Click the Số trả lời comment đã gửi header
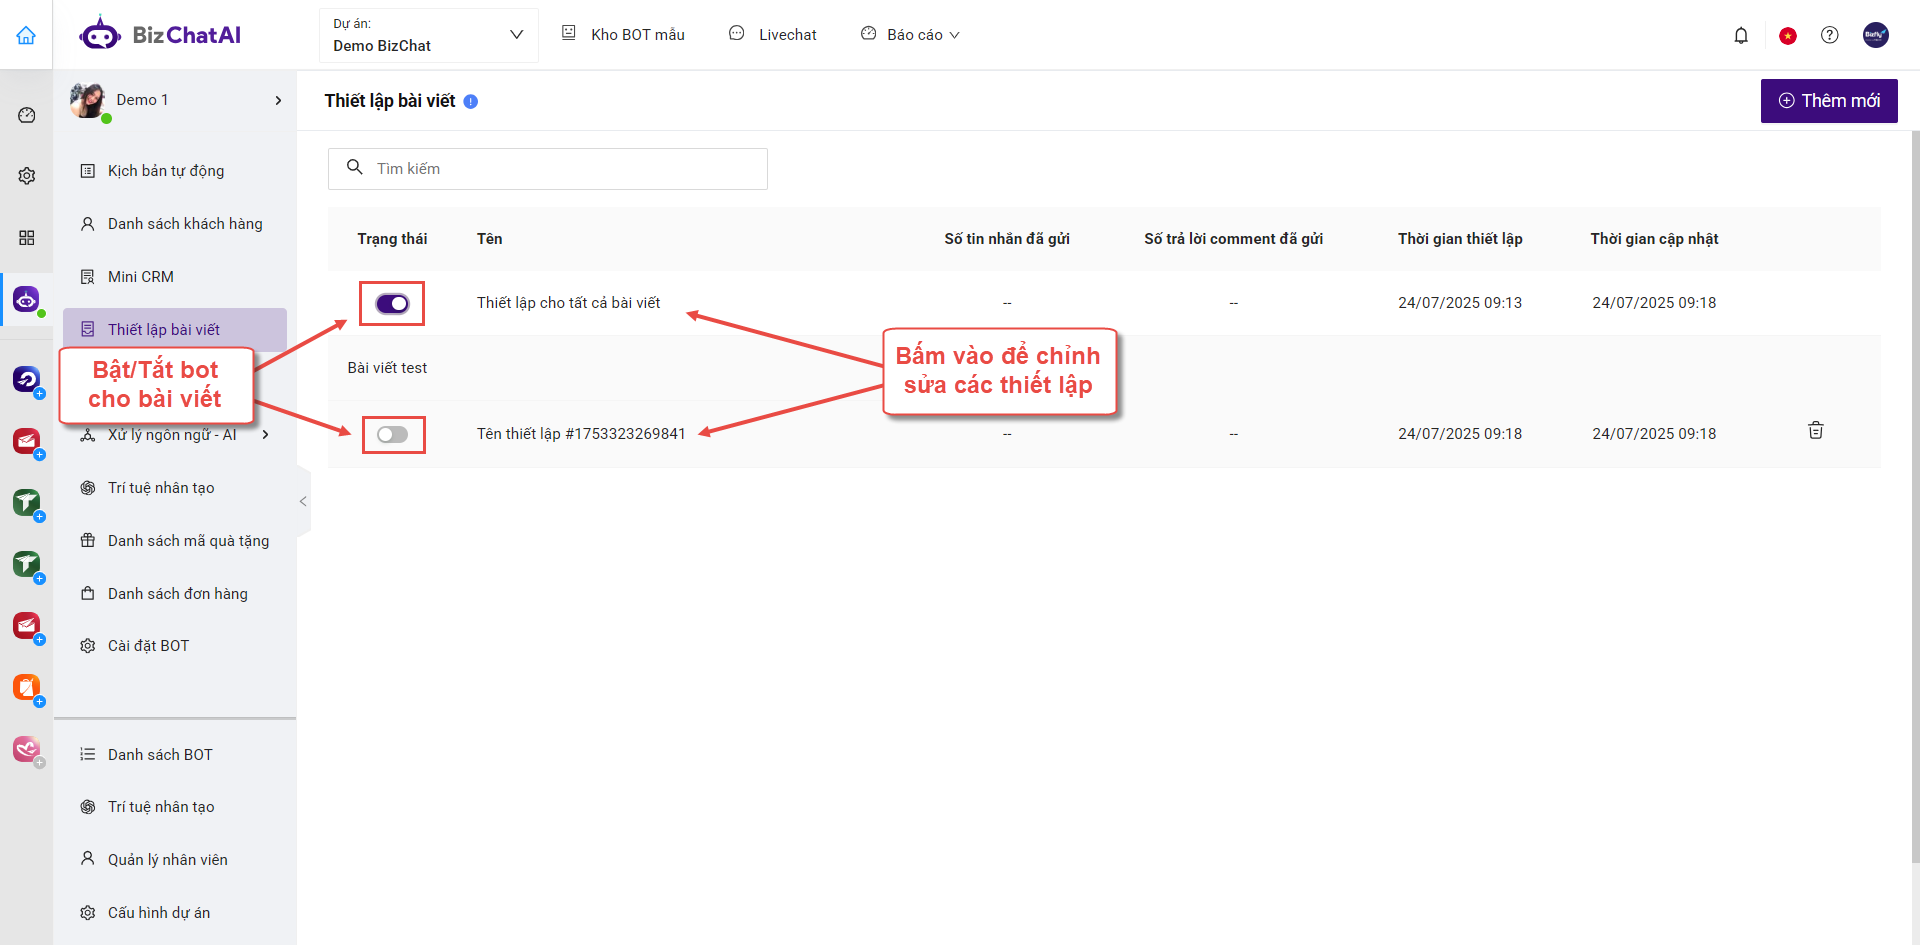The image size is (1920, 945). click(1234, 239)
